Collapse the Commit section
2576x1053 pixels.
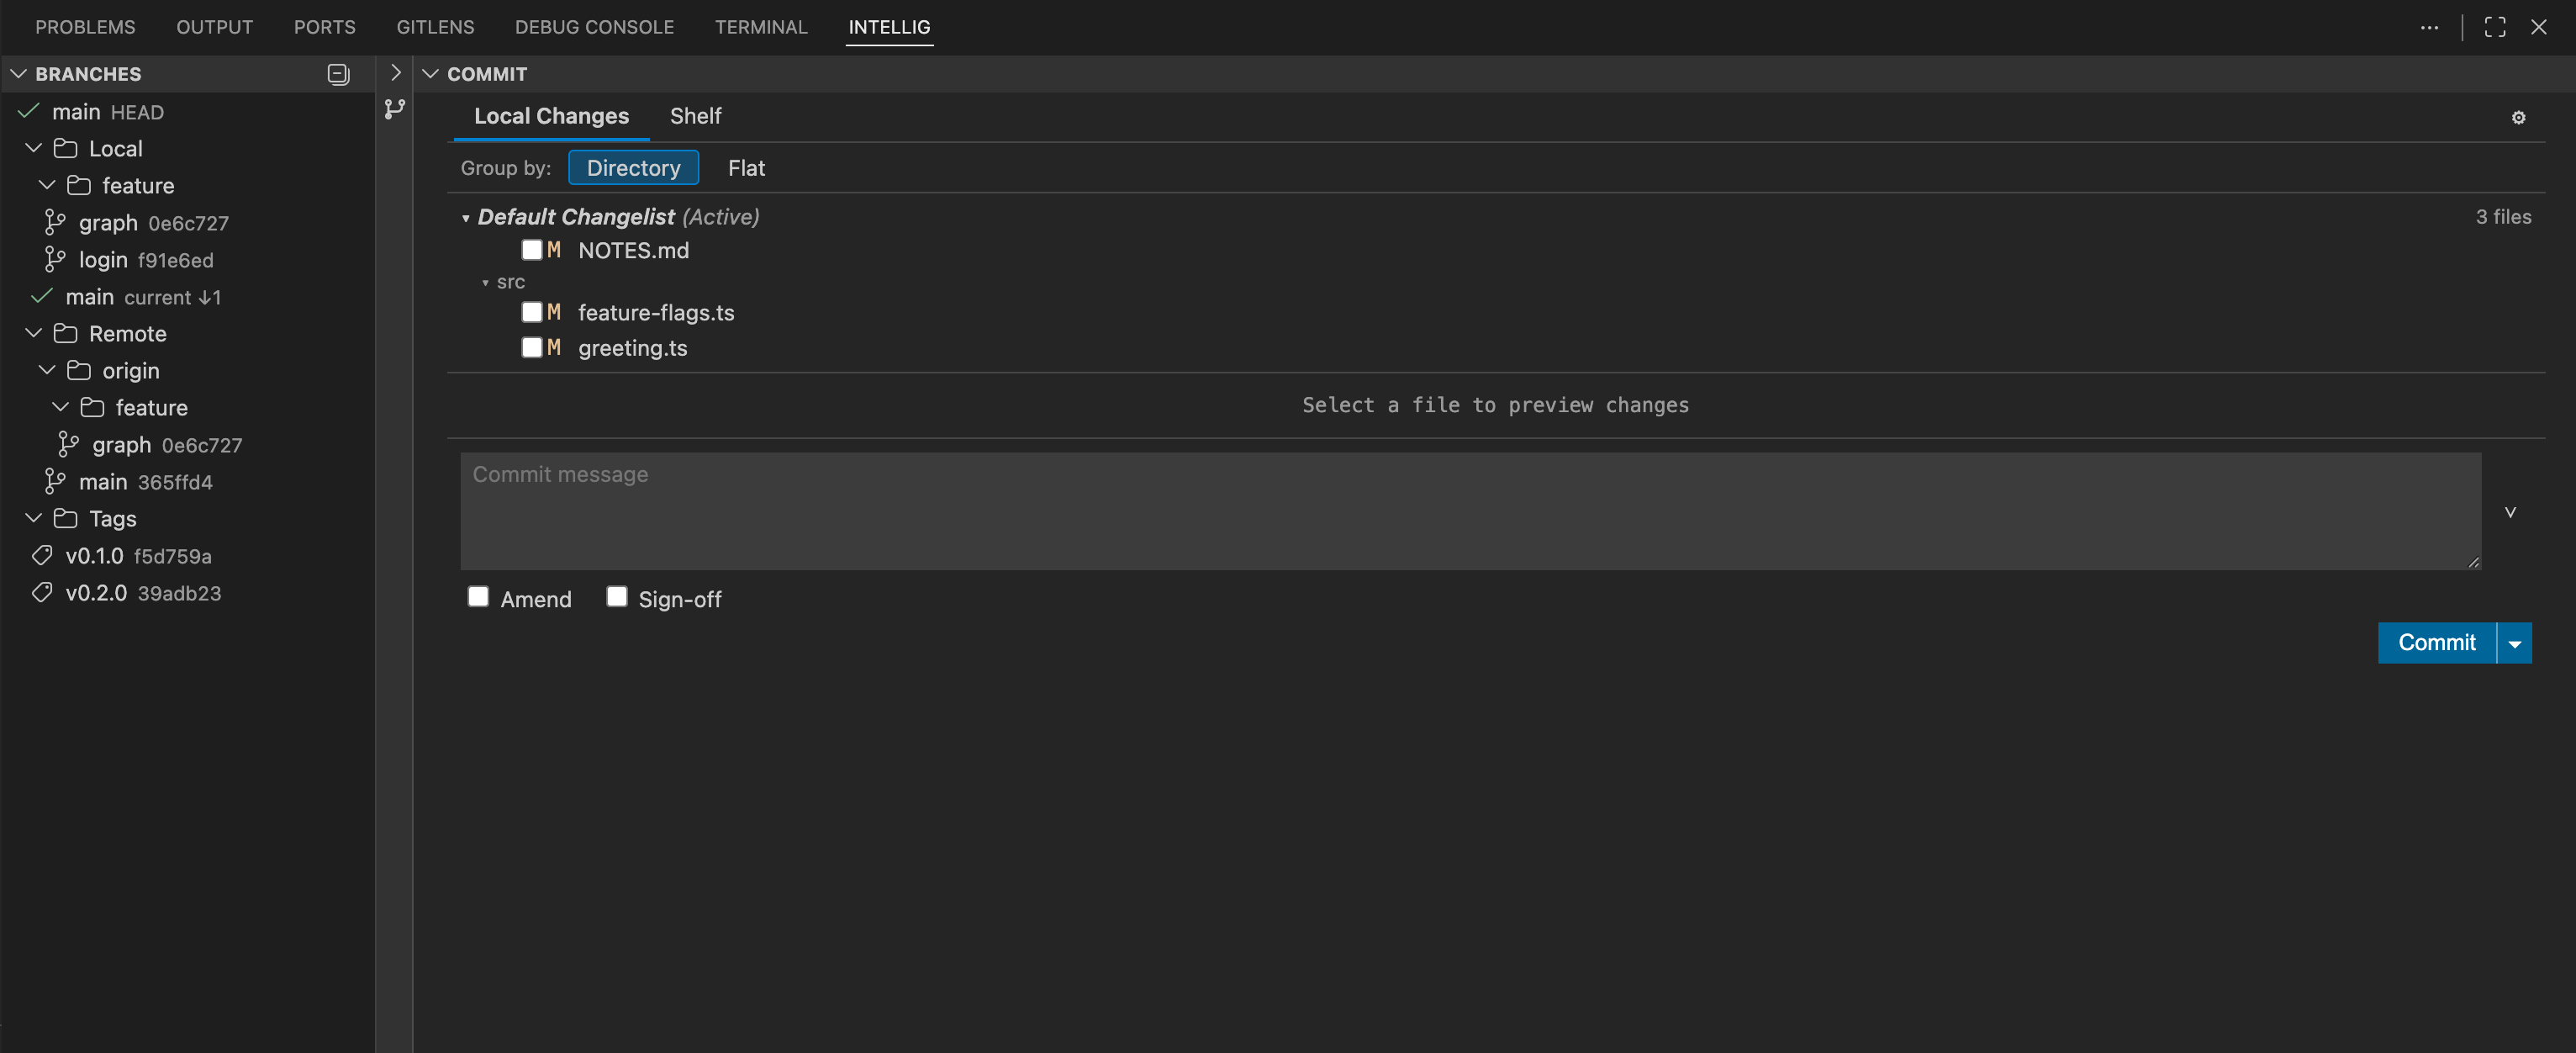point(430,74)
